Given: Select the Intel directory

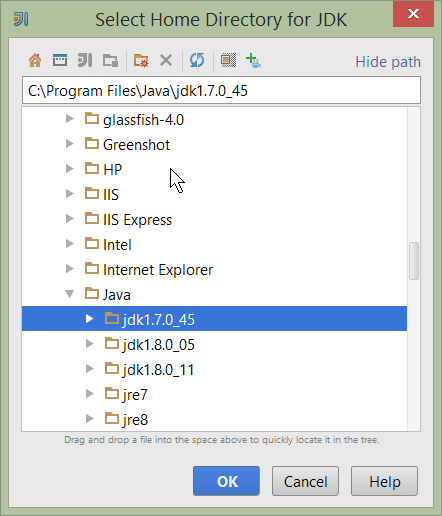Looking at the screenshot, I should click(117, 245).
